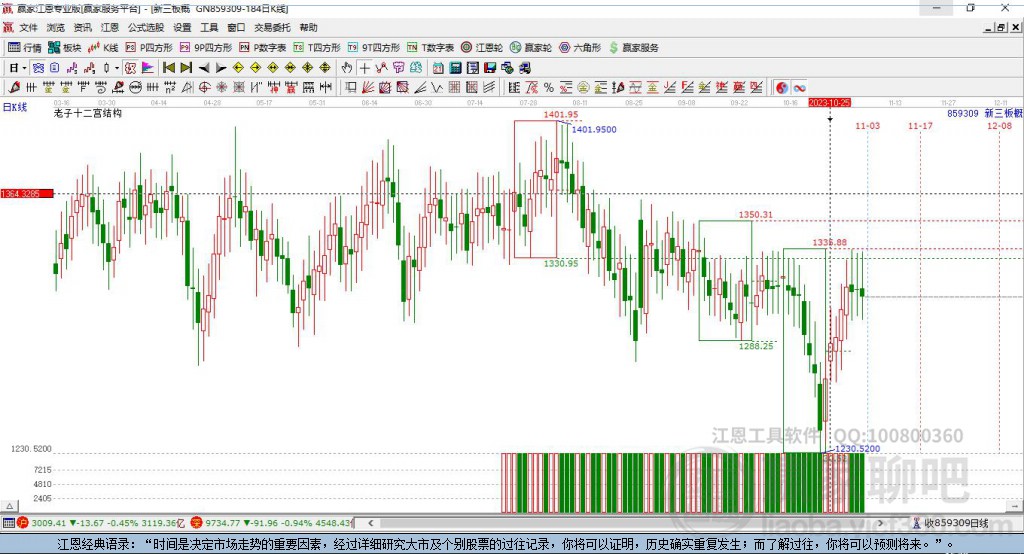The image size is (1024, 554).
Task: Select the zigzag wave line tool
Action: click(436, 88)
